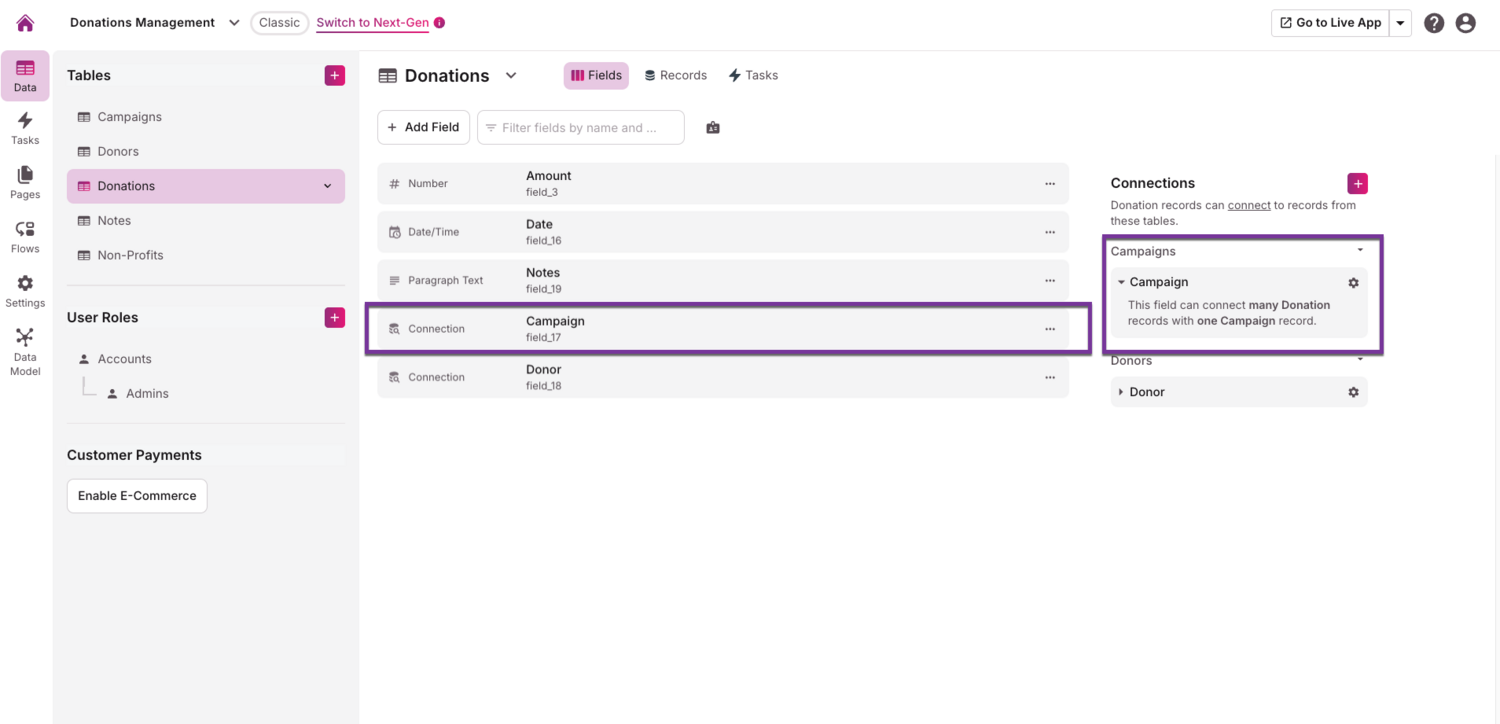Open the Go to Live App dropdown arrow
The height and width of the screenshot is (724, 1500).
tap(1401, 23)
